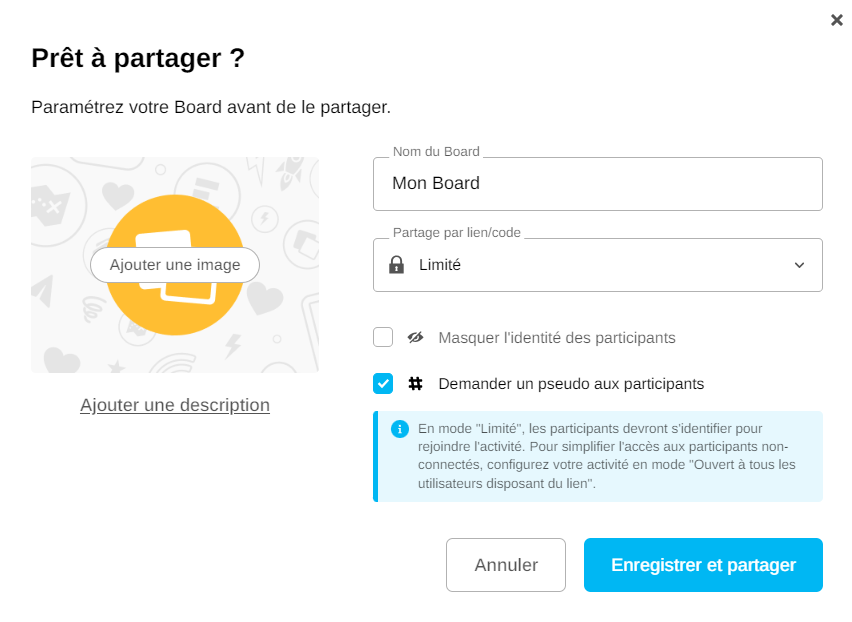Screen dimensions: 852x622
Task: Close the share dialog with the X icon
Action: click(x=837, y=20)
